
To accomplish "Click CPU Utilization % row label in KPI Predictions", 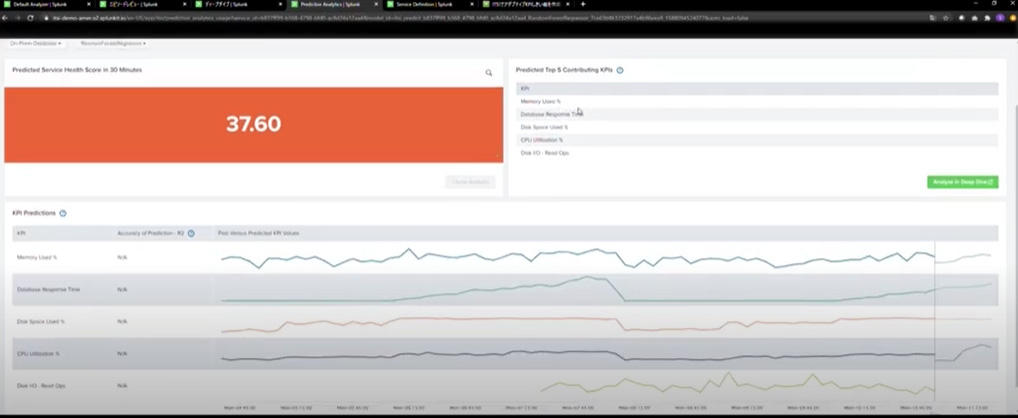I will [x=38, y=354].
